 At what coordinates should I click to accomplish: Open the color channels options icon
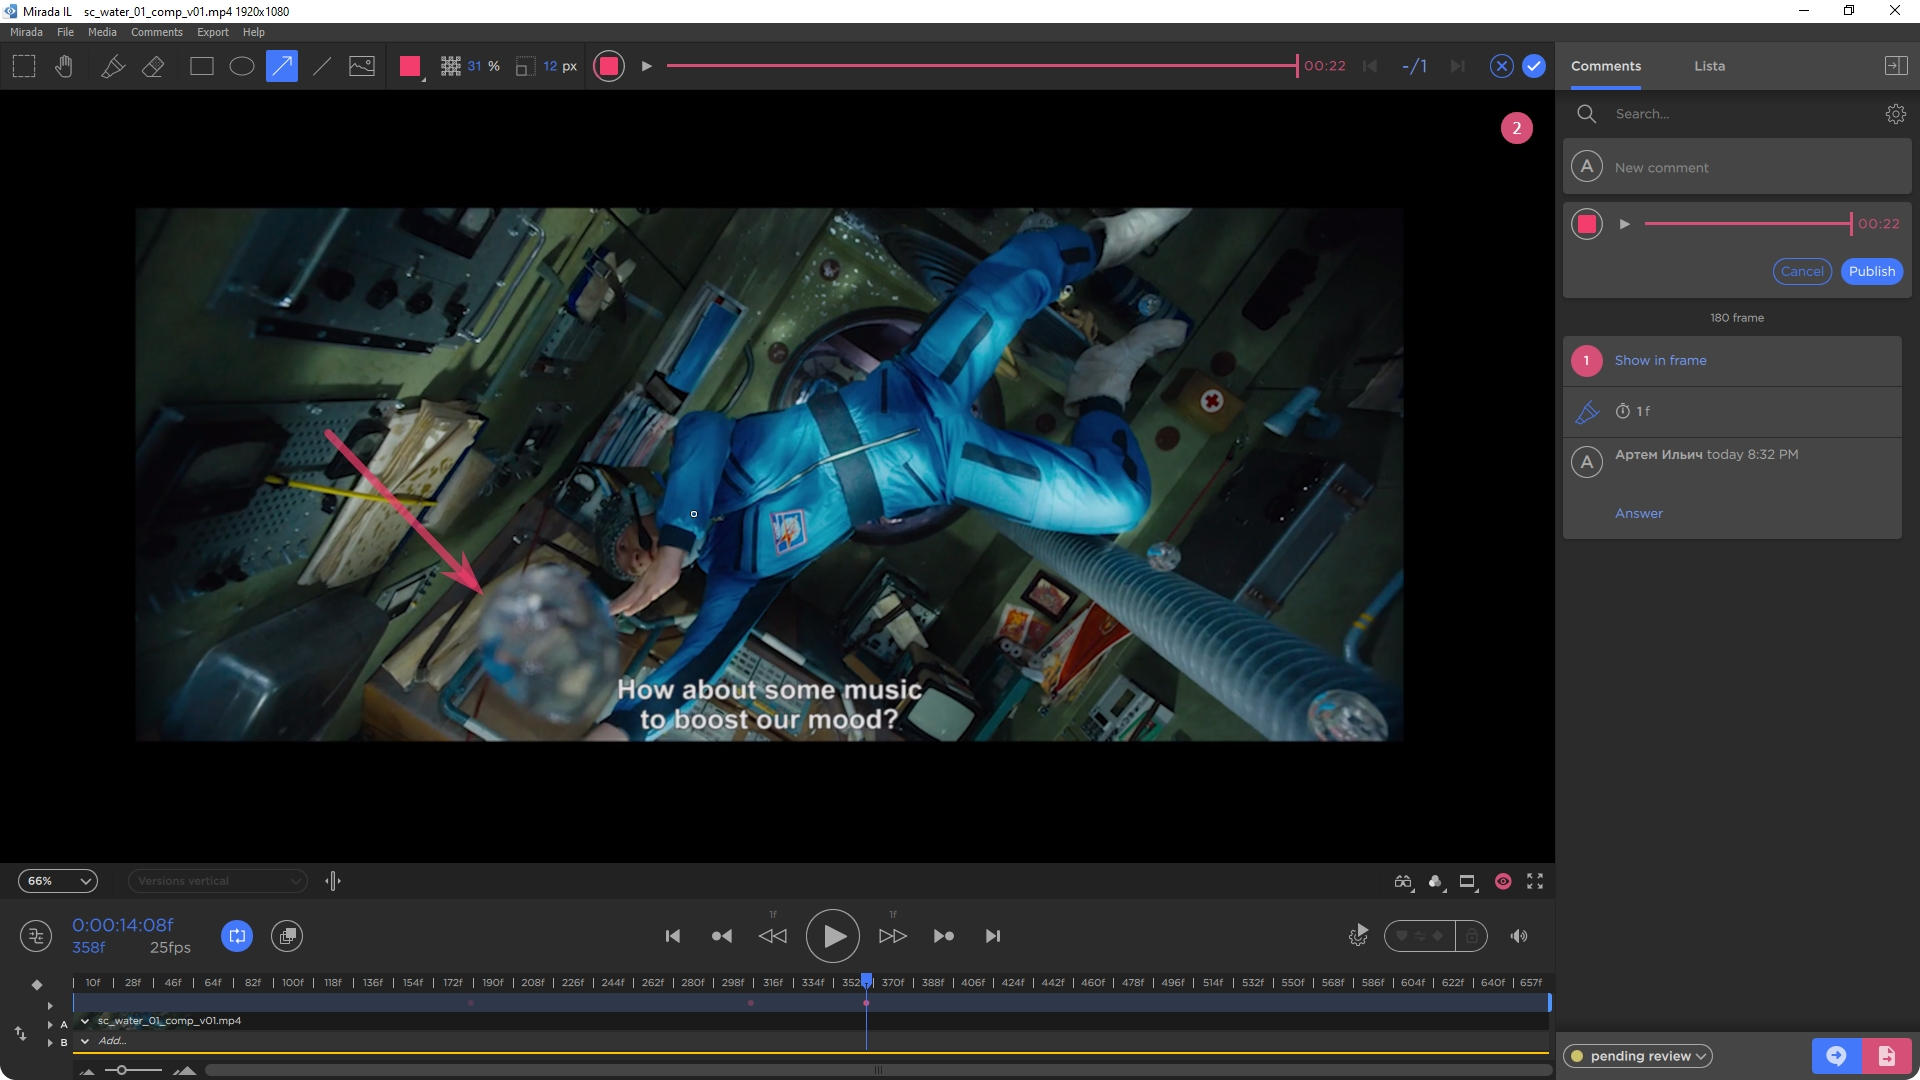click(x=1436, y=881)
